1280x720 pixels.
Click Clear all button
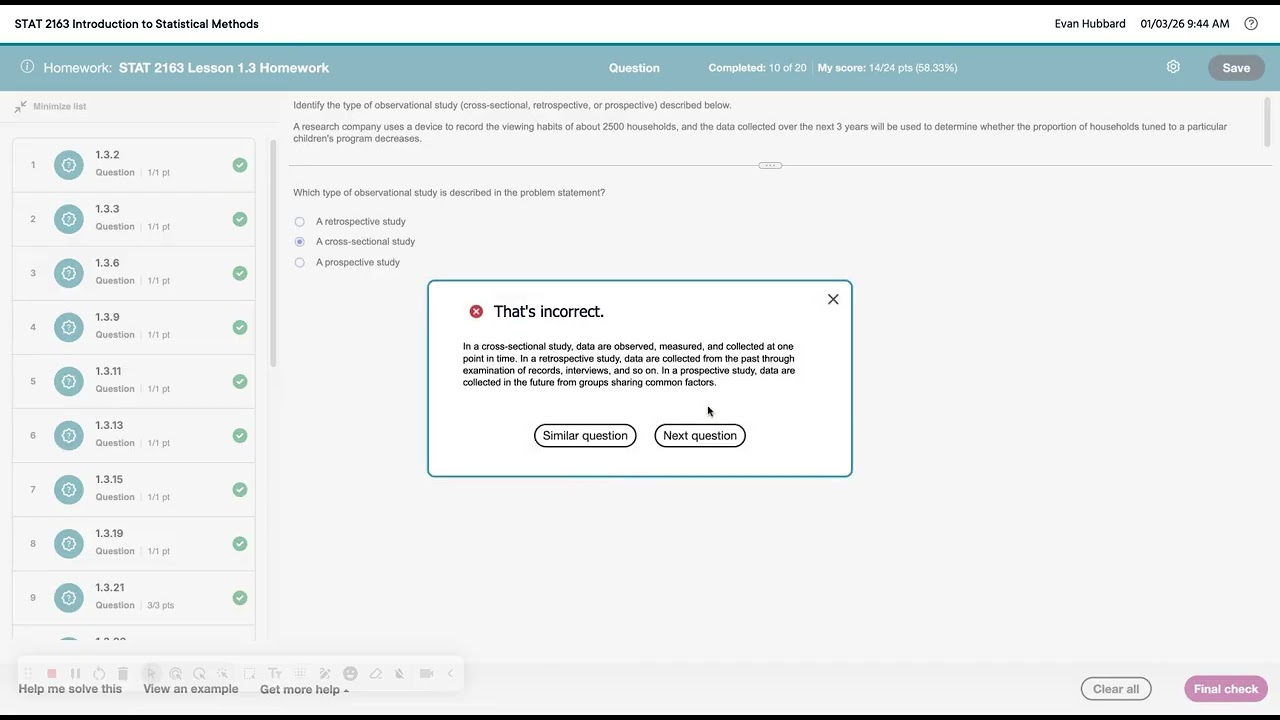point(1116,689)
